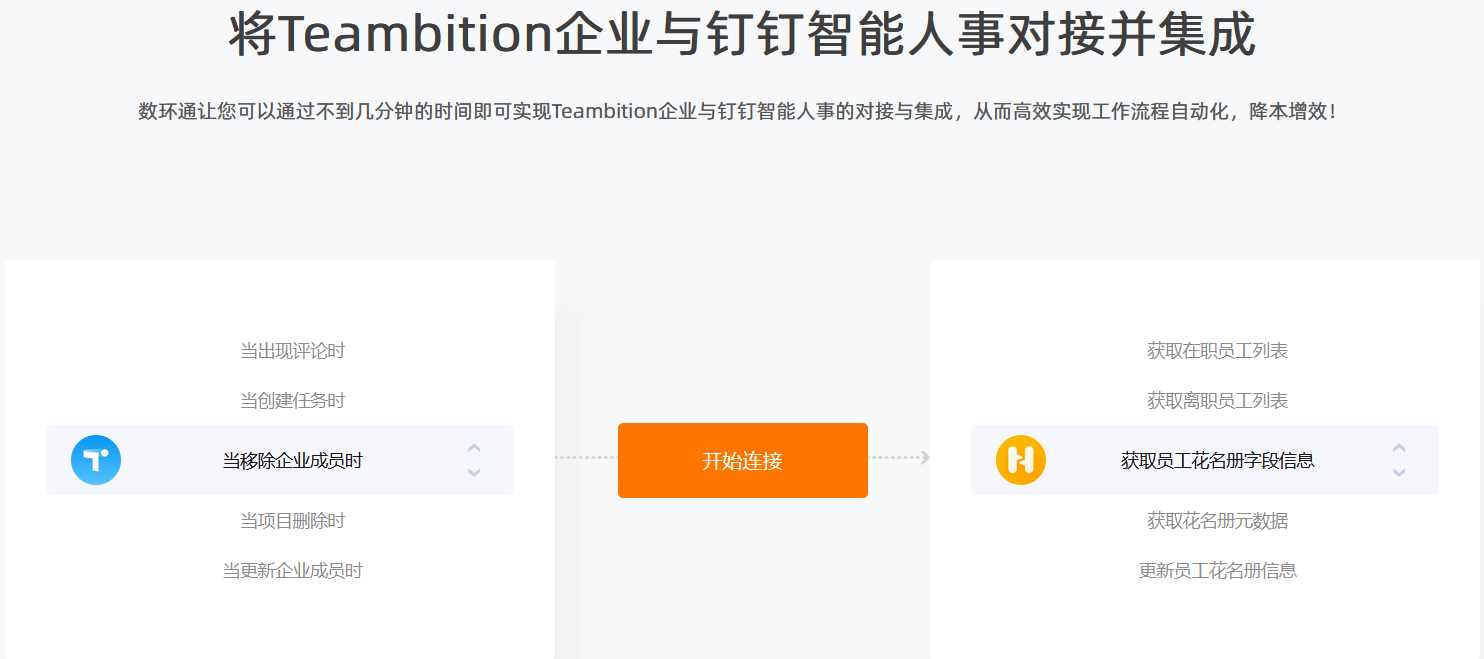The height and width of the screenshot is (659, 1484).
Task: Click the orange DingTalk HR logo icon
Action: coord(1021,460)
